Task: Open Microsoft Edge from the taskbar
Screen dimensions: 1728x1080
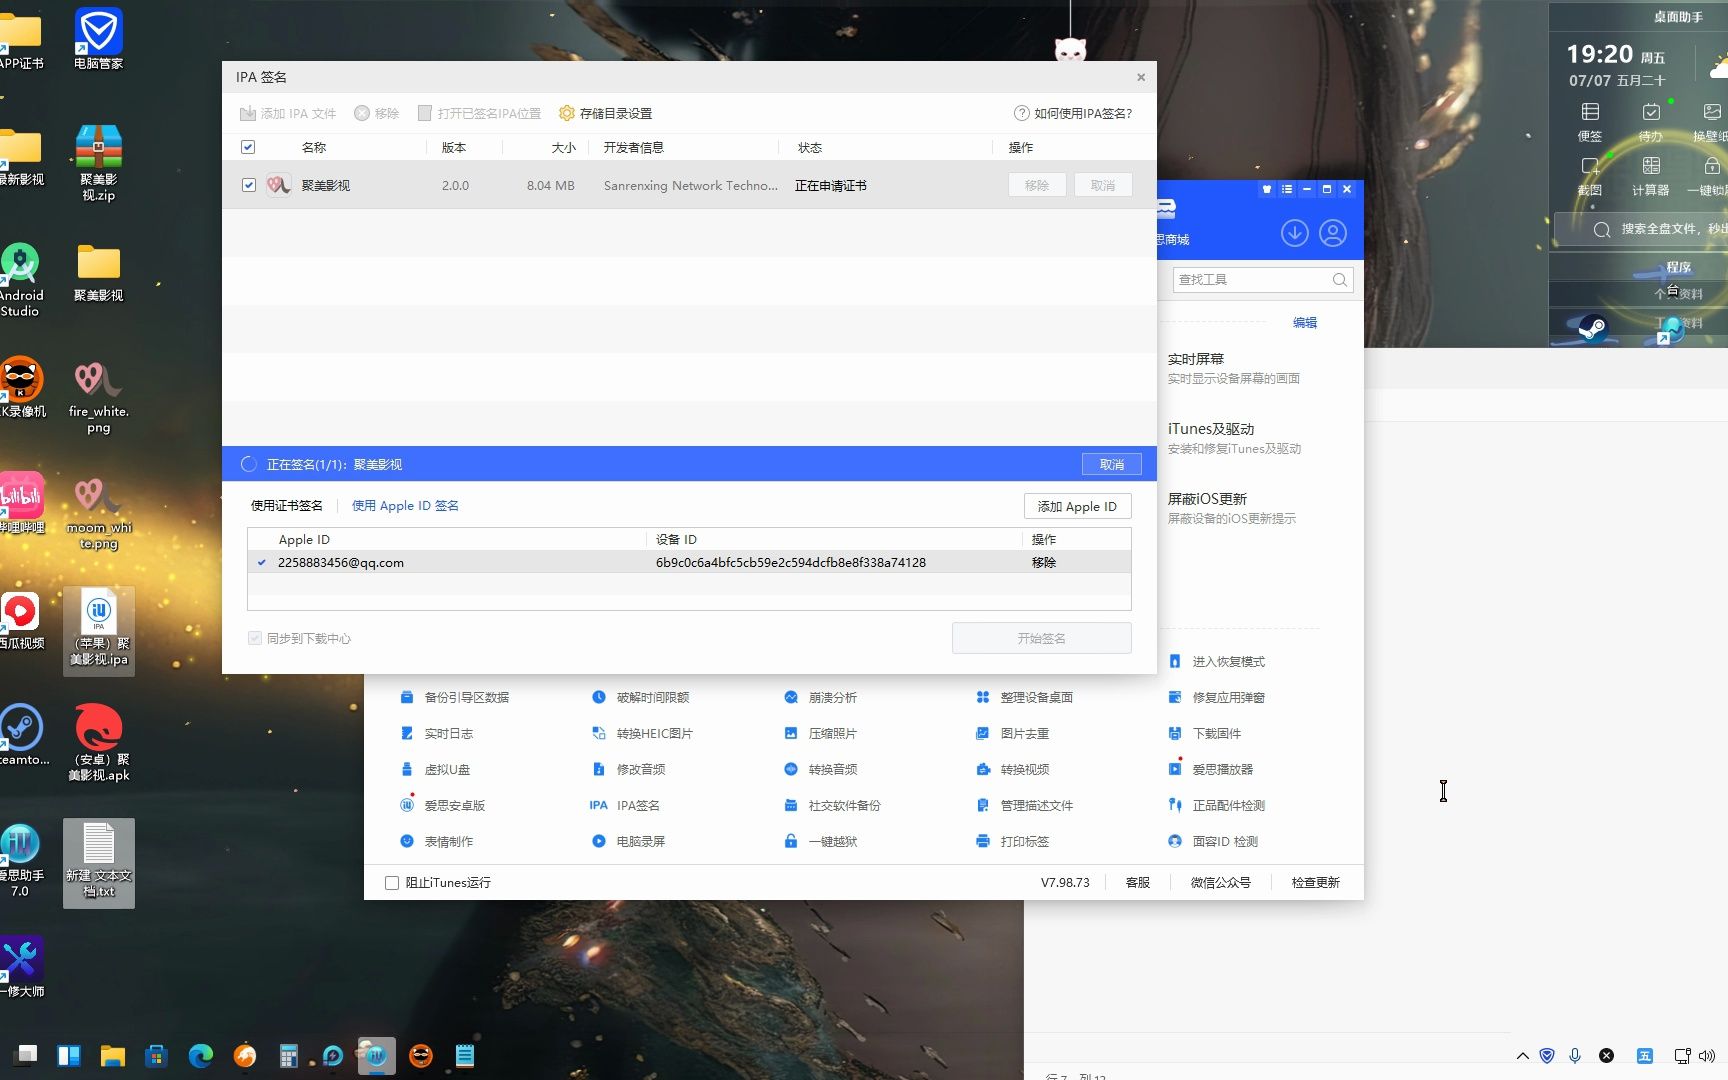Action: 201,1055
